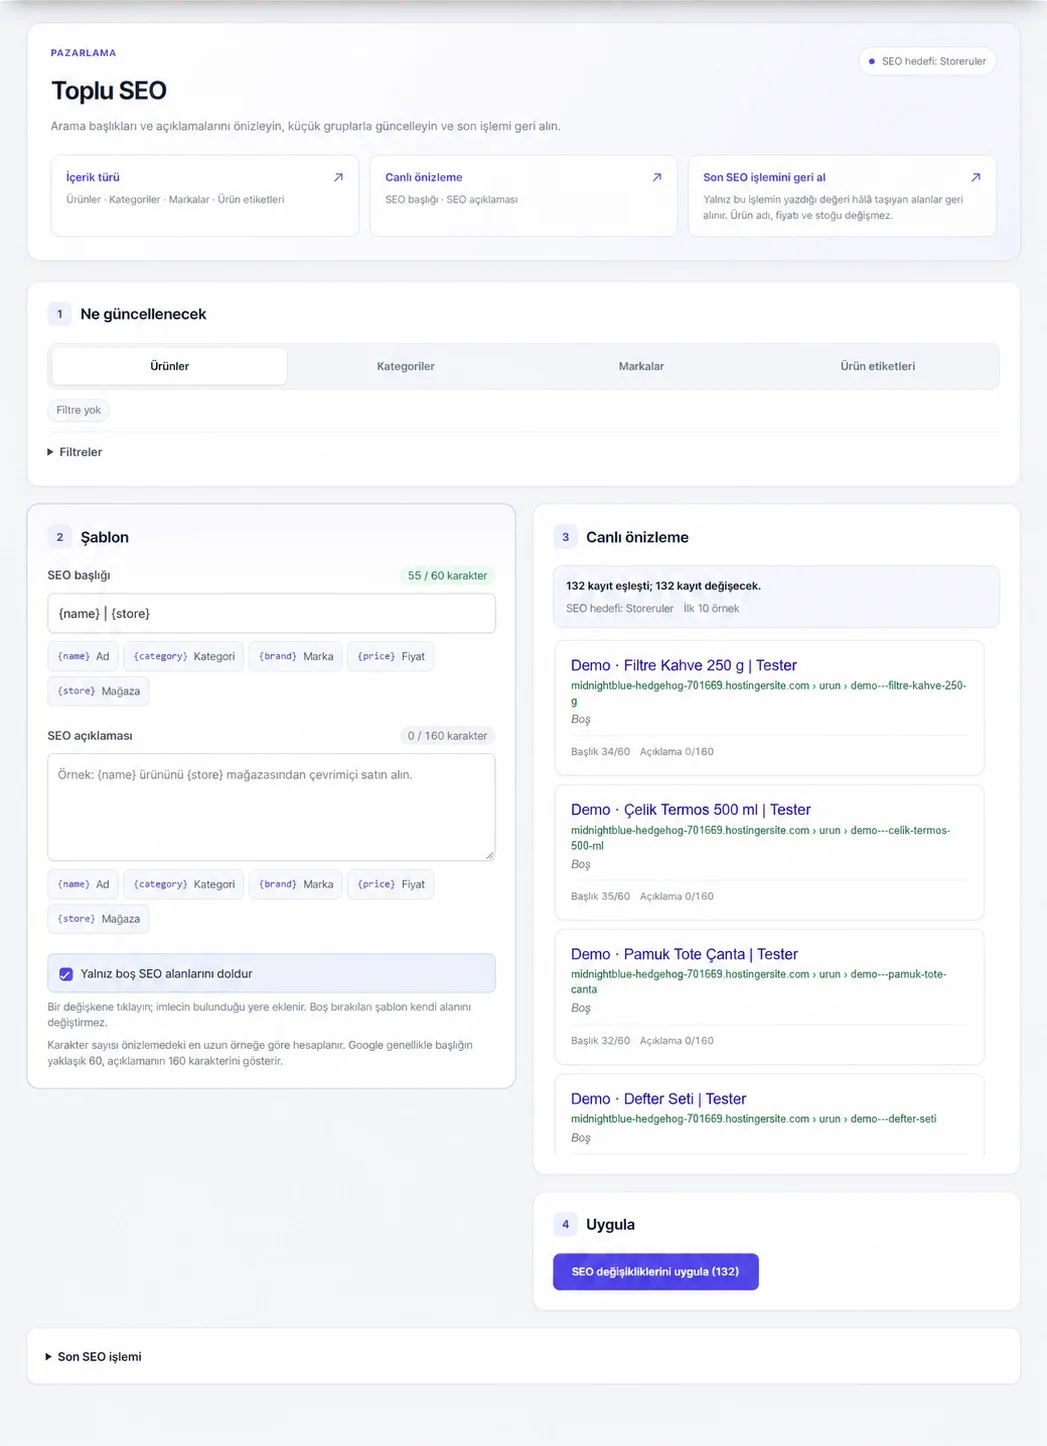This screenshot has width=1047, height=1446.
Task: Click the arrow icon on İçerik türü card
Action: tap(338, 177)
